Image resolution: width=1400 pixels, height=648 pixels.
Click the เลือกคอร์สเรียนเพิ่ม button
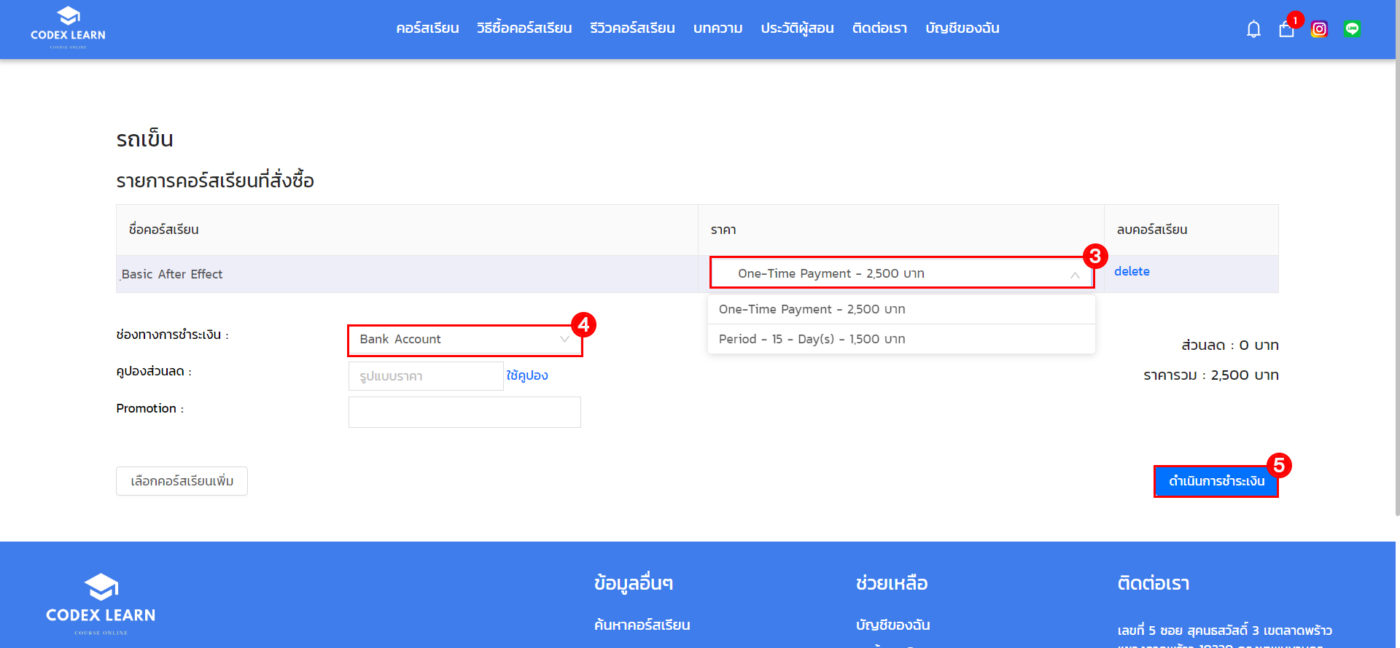(x=182, y=481)
